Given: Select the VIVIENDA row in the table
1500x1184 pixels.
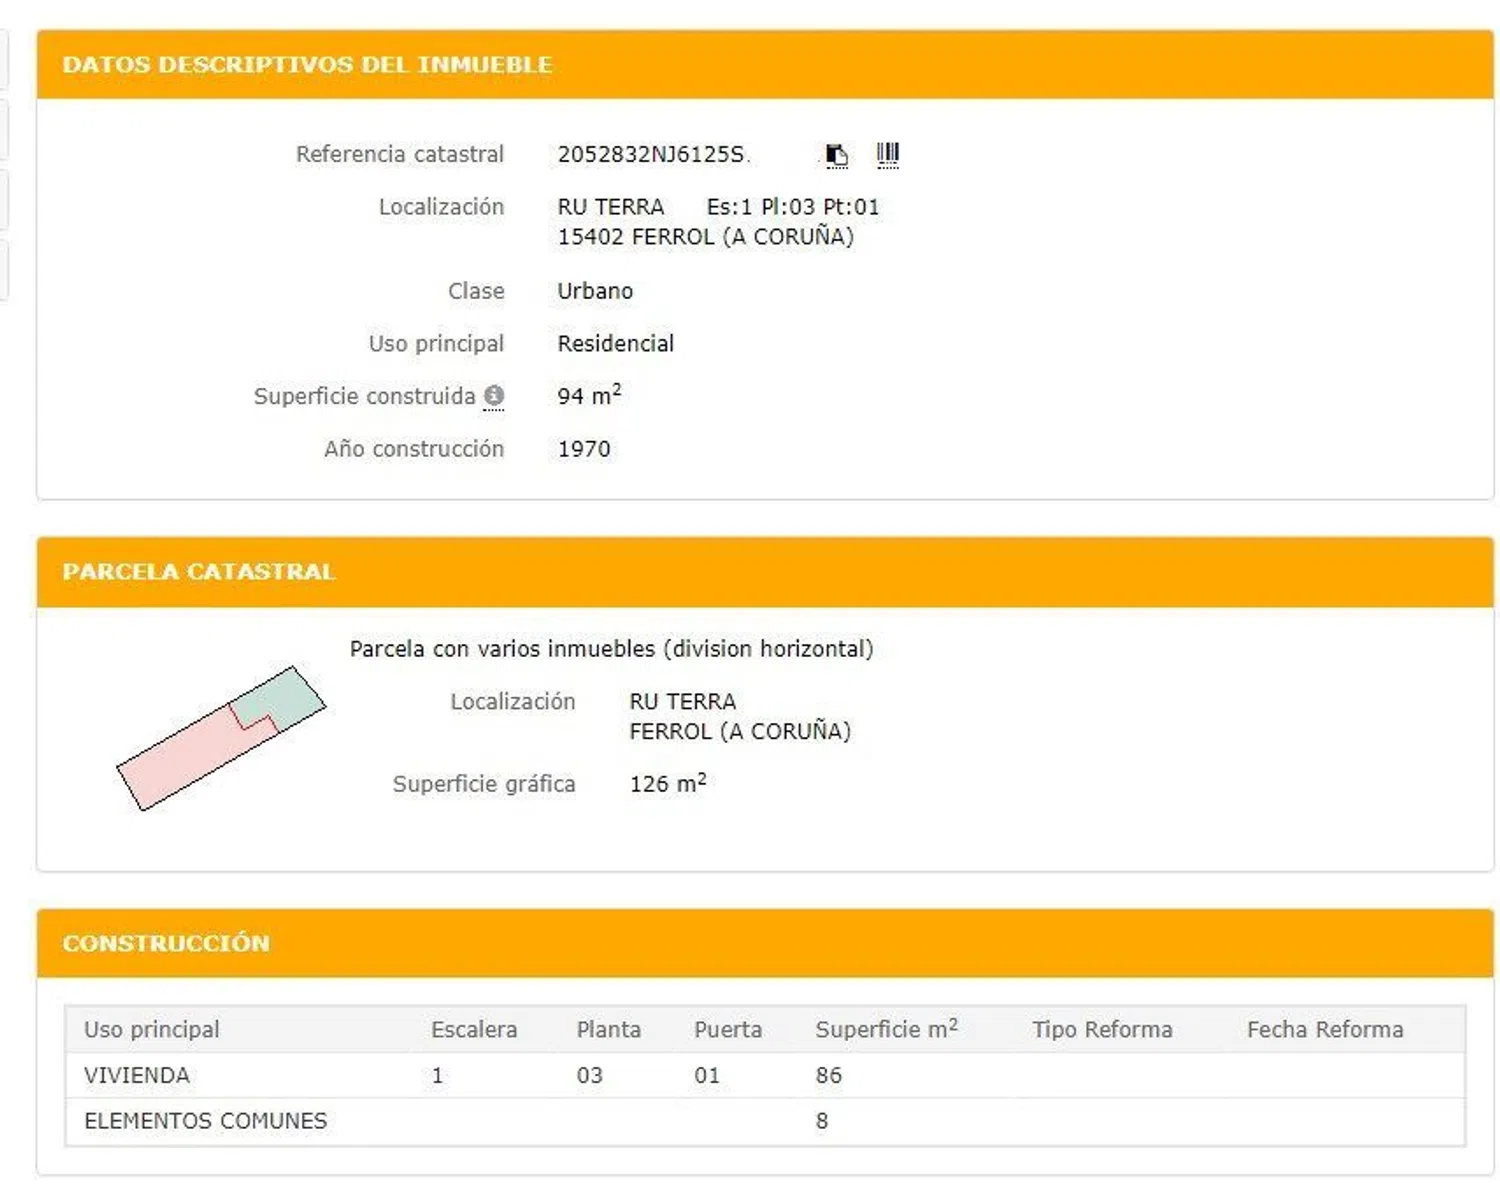Looking at the screenshot, I should click(137, 1075).
